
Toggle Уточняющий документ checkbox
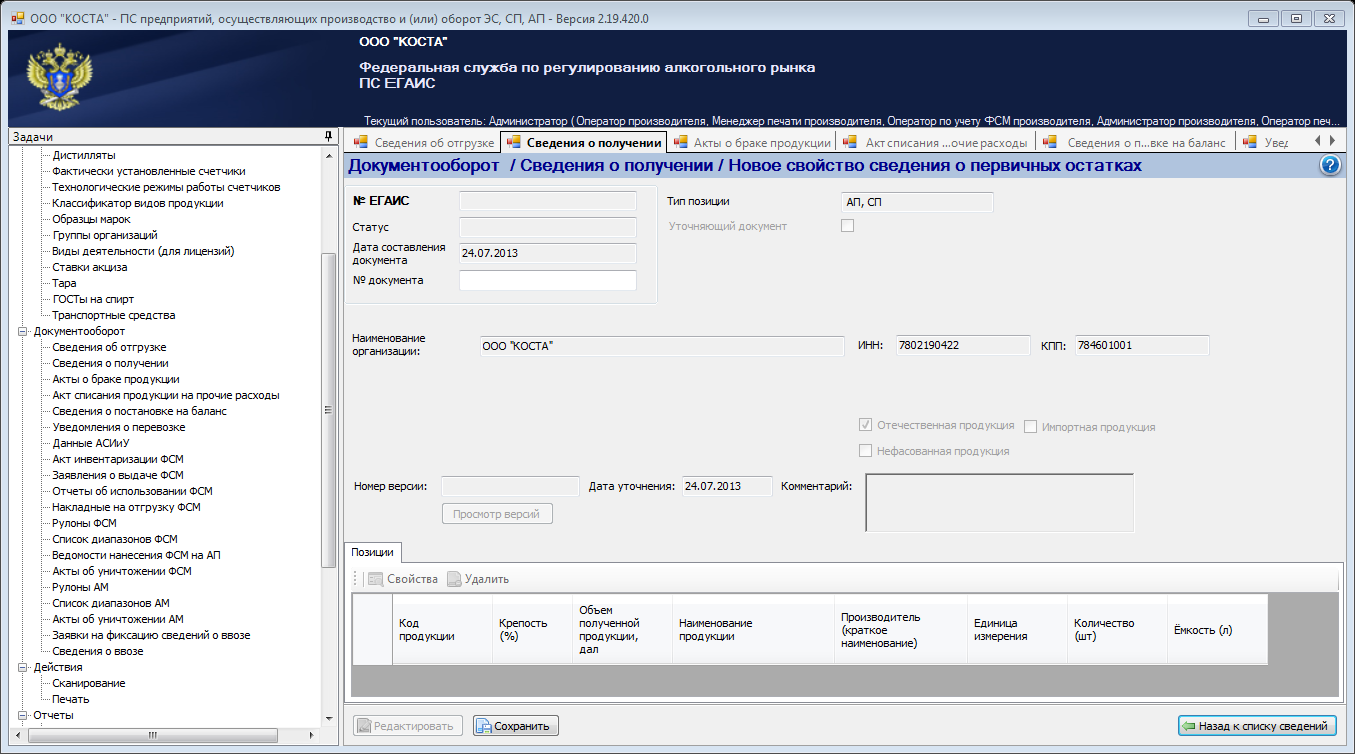pos(847,226)
